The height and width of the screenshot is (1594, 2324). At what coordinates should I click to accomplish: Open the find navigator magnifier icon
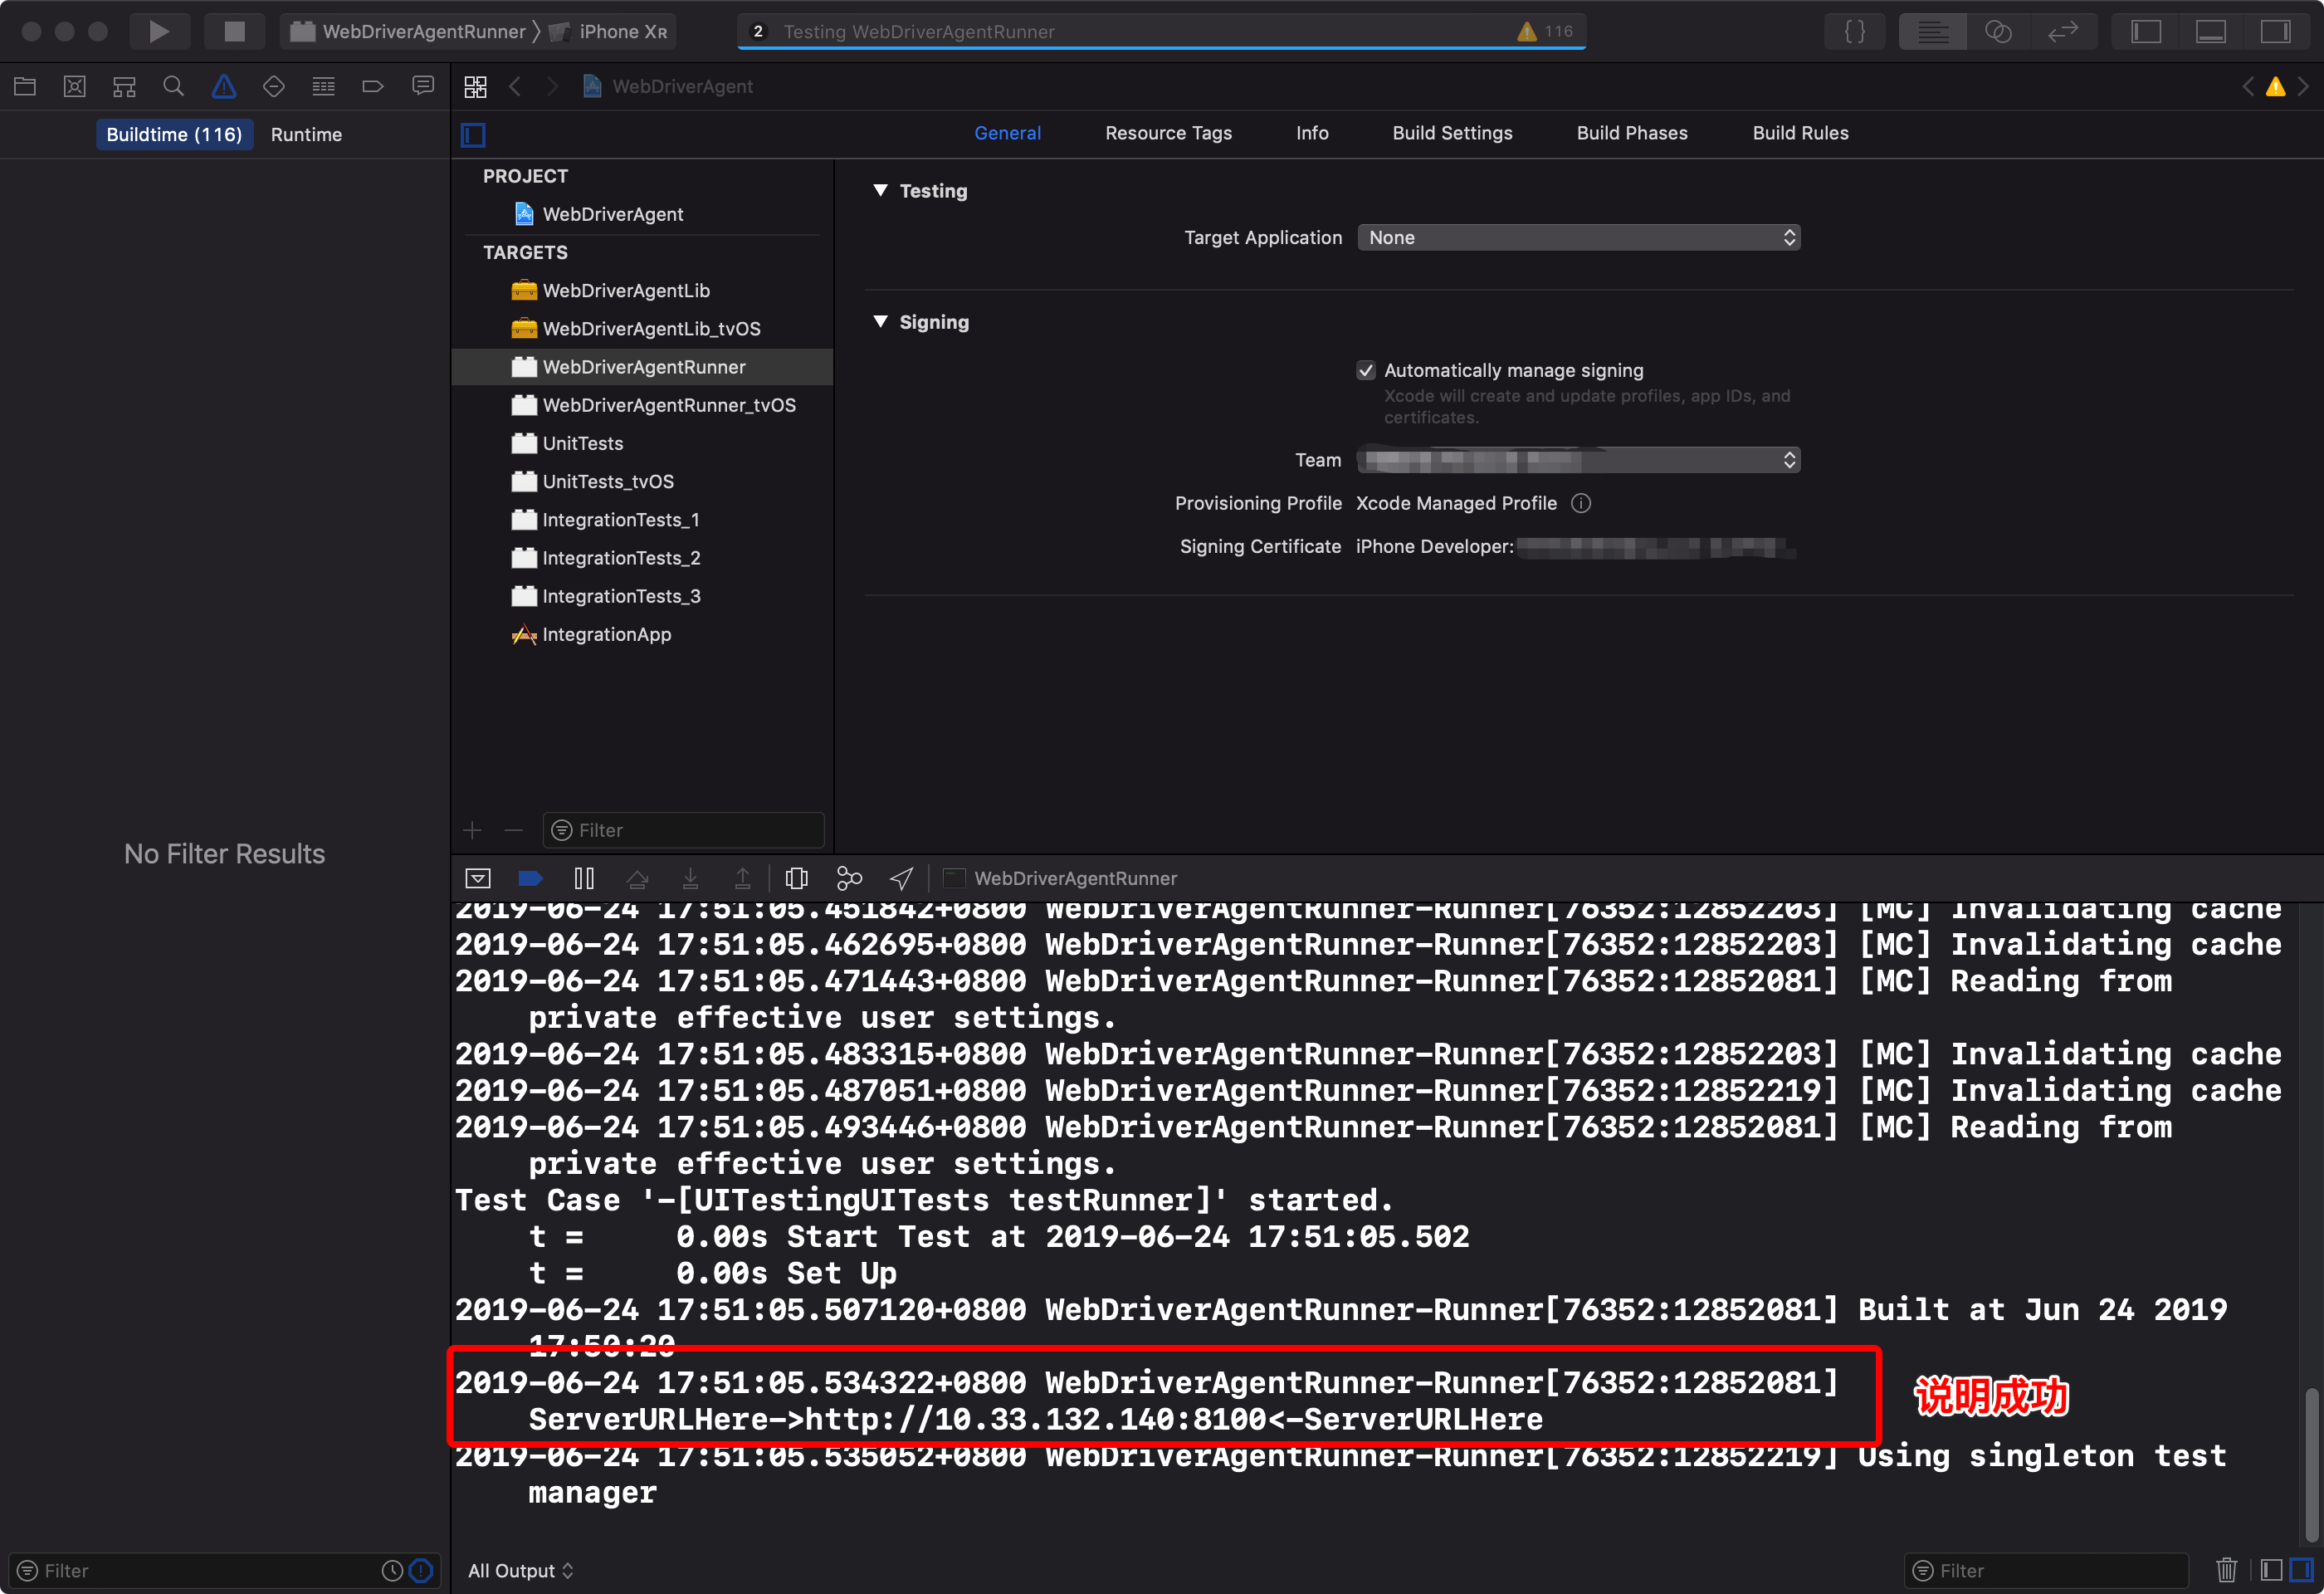(x=173, y=87)
